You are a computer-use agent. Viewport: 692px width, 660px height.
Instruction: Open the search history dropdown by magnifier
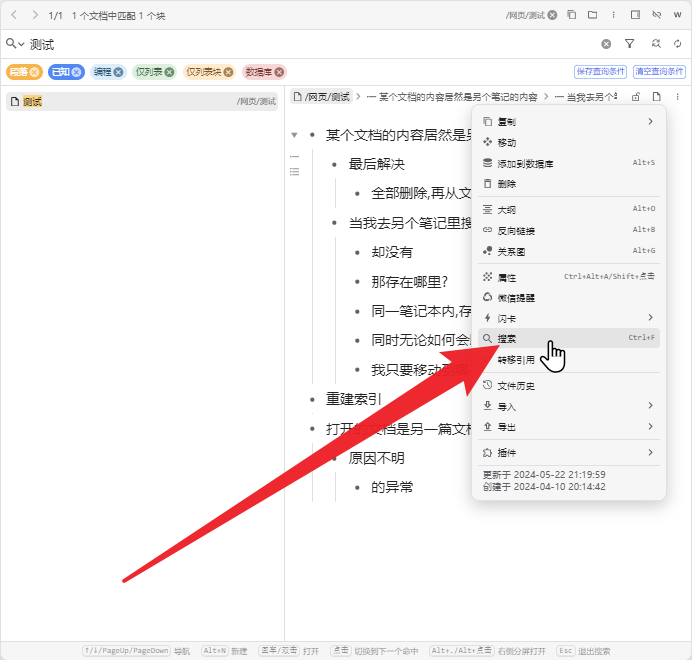(x=15, y=43)
